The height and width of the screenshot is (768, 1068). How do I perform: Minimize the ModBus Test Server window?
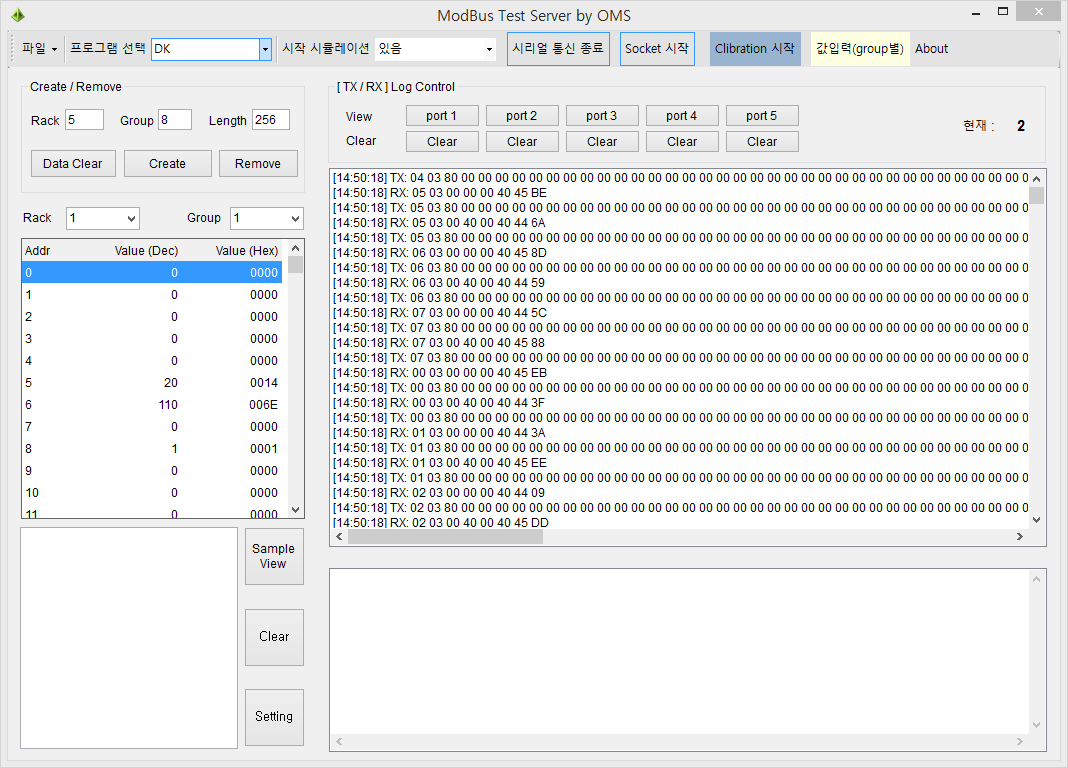pos(976,12)
